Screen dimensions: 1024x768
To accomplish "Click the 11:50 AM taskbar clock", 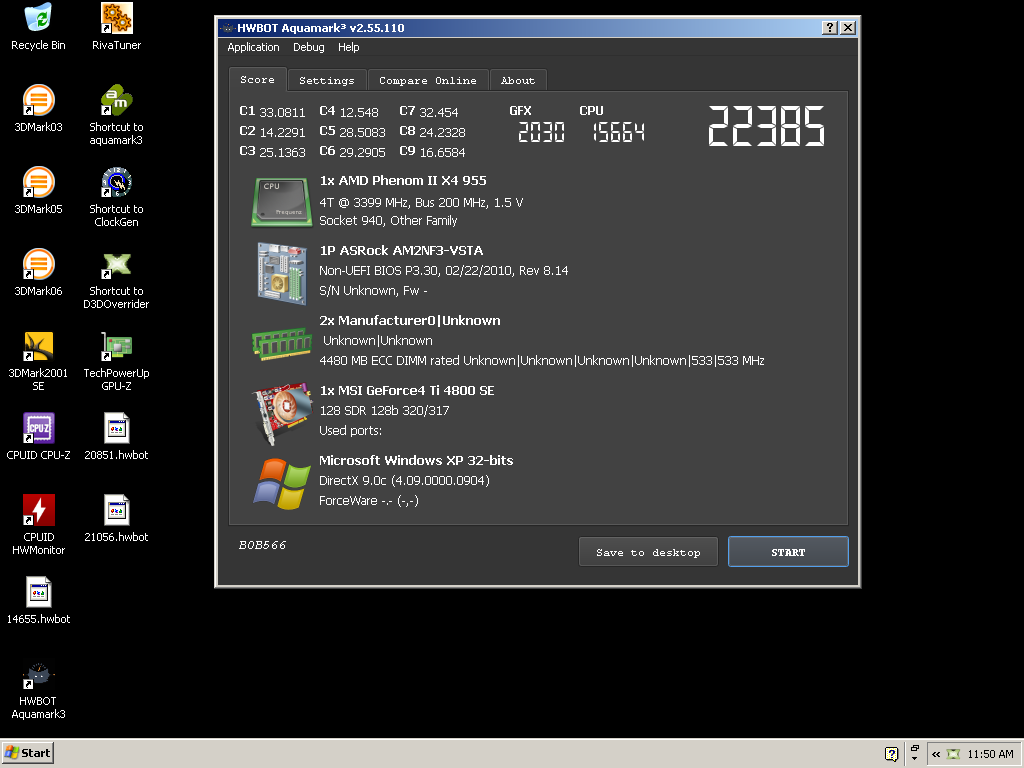I will 991,754.
